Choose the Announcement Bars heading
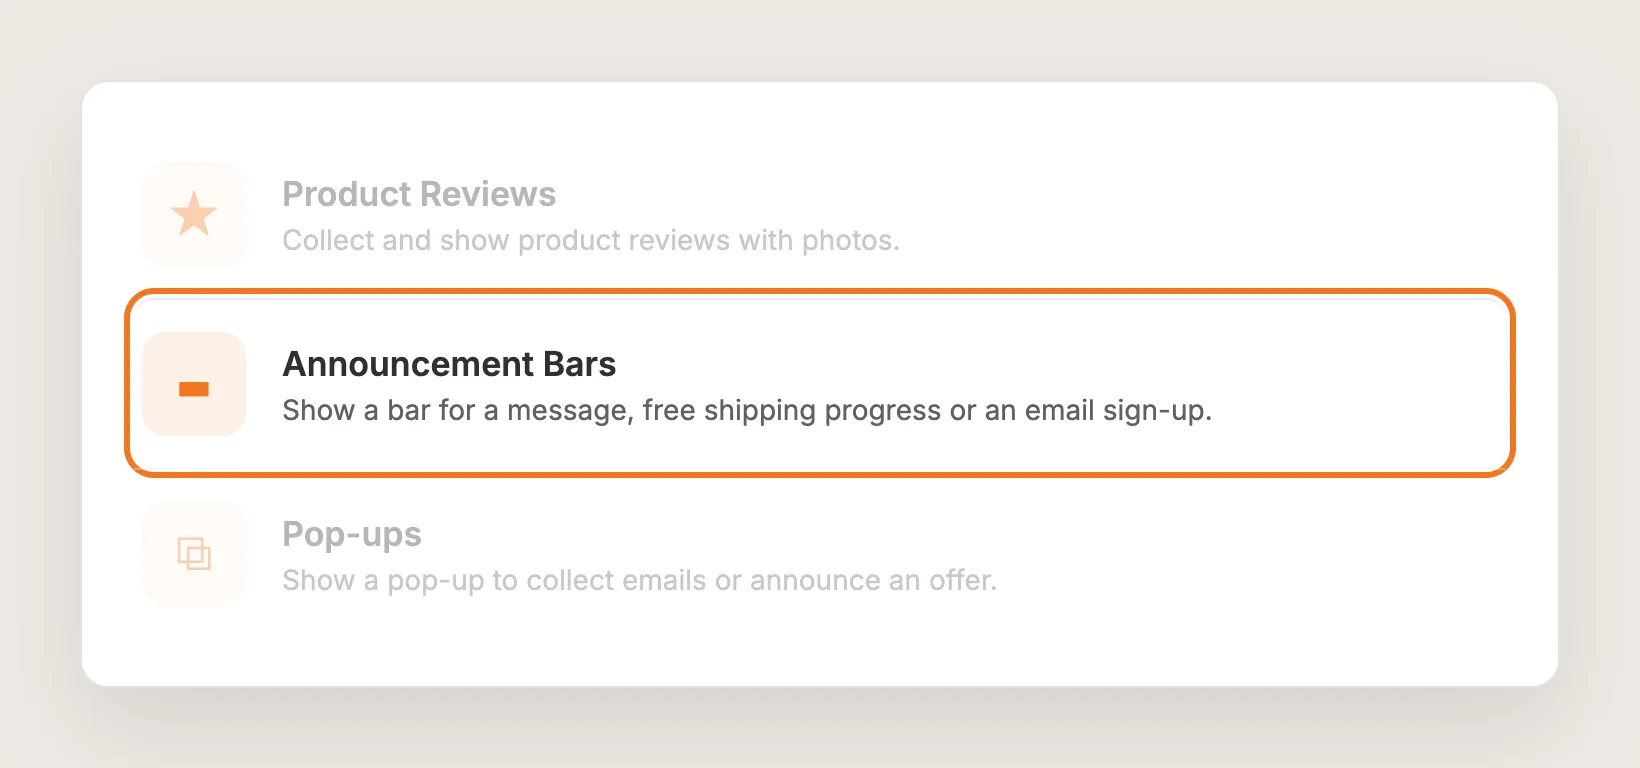 tap(449, 364)
